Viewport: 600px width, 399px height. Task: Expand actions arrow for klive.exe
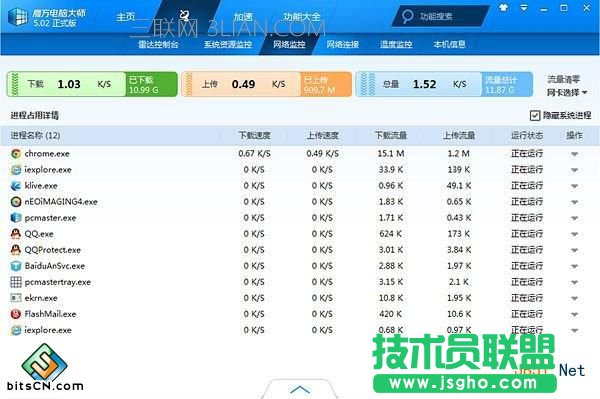click(x=574, y=186)
